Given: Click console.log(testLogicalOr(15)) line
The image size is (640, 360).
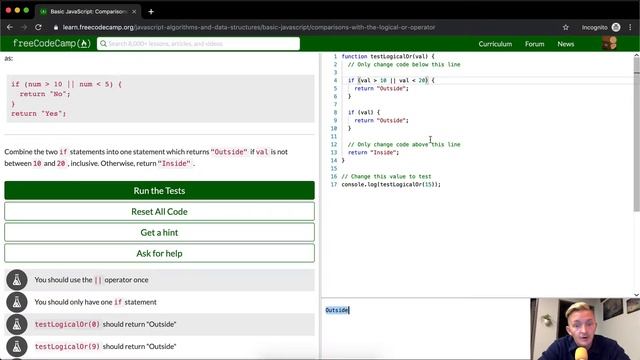Looking at the screenshot, I should pyautogui.click(x=391, y=184).
